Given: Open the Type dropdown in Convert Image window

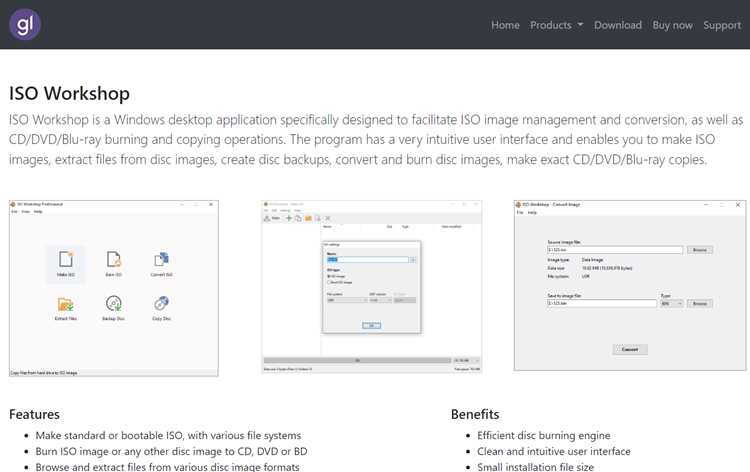Looking at the screenshot, I should (x=672, y=303).
